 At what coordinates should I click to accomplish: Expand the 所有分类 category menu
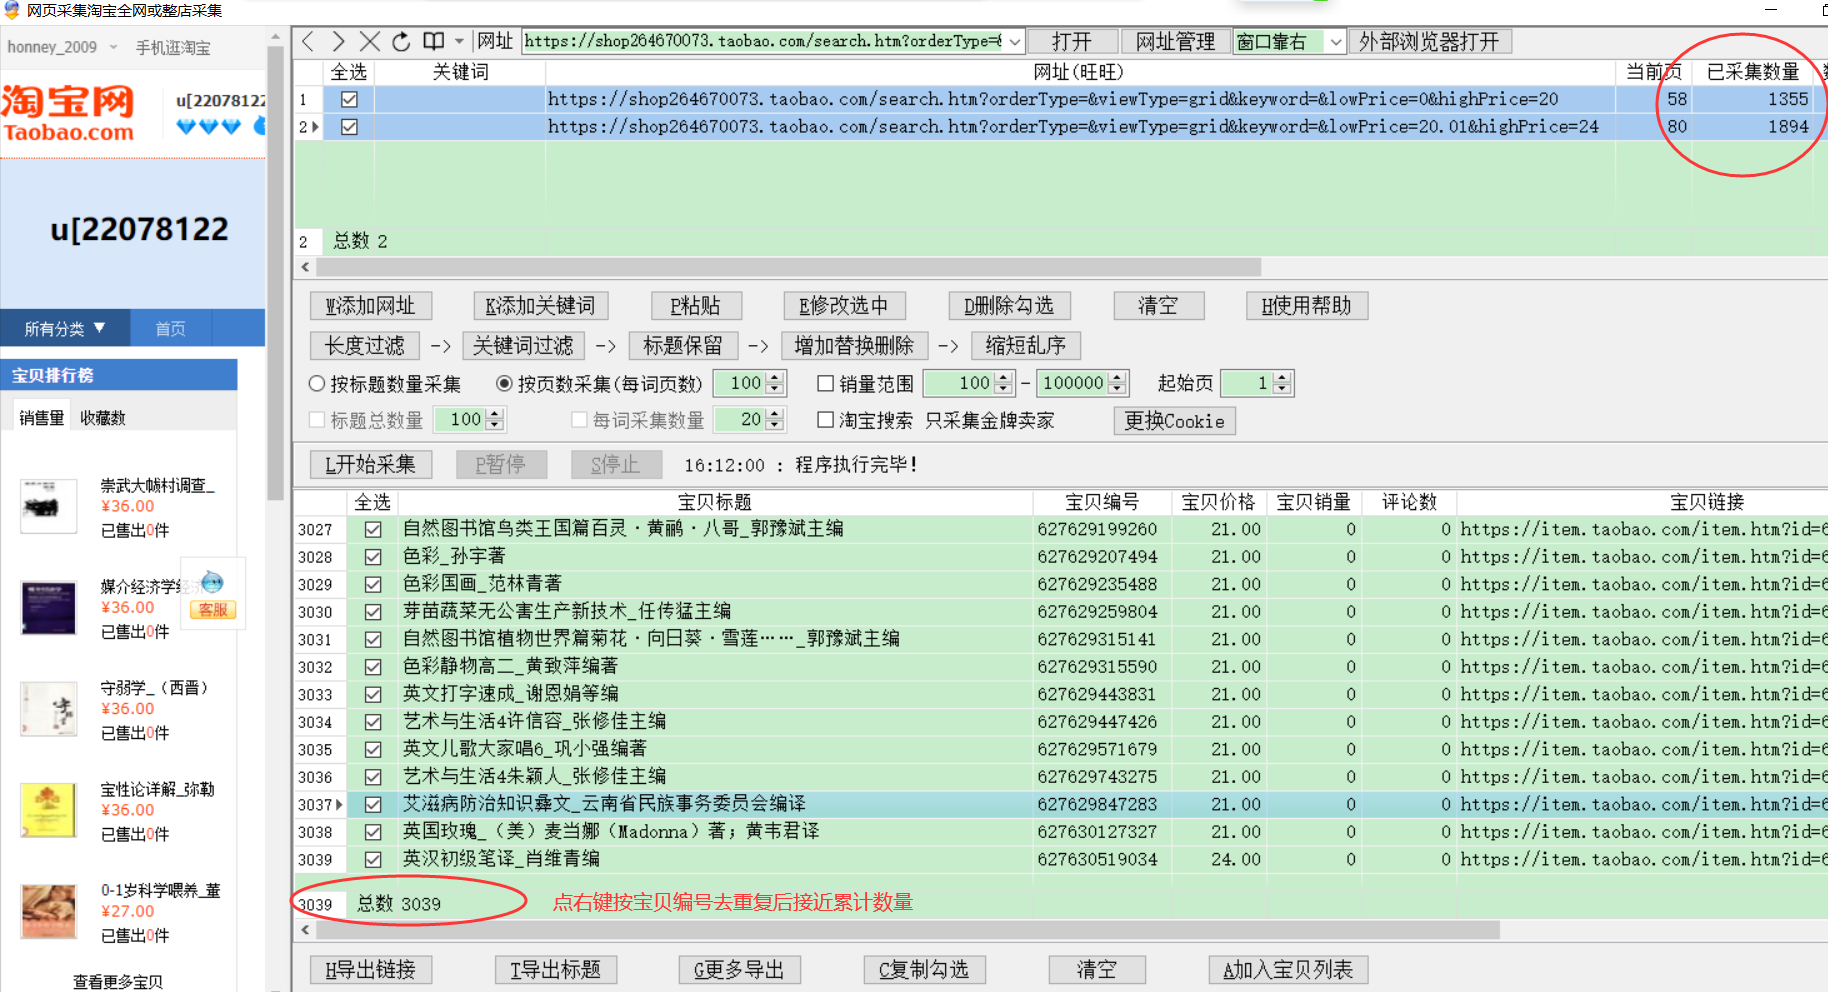(65, 328)
